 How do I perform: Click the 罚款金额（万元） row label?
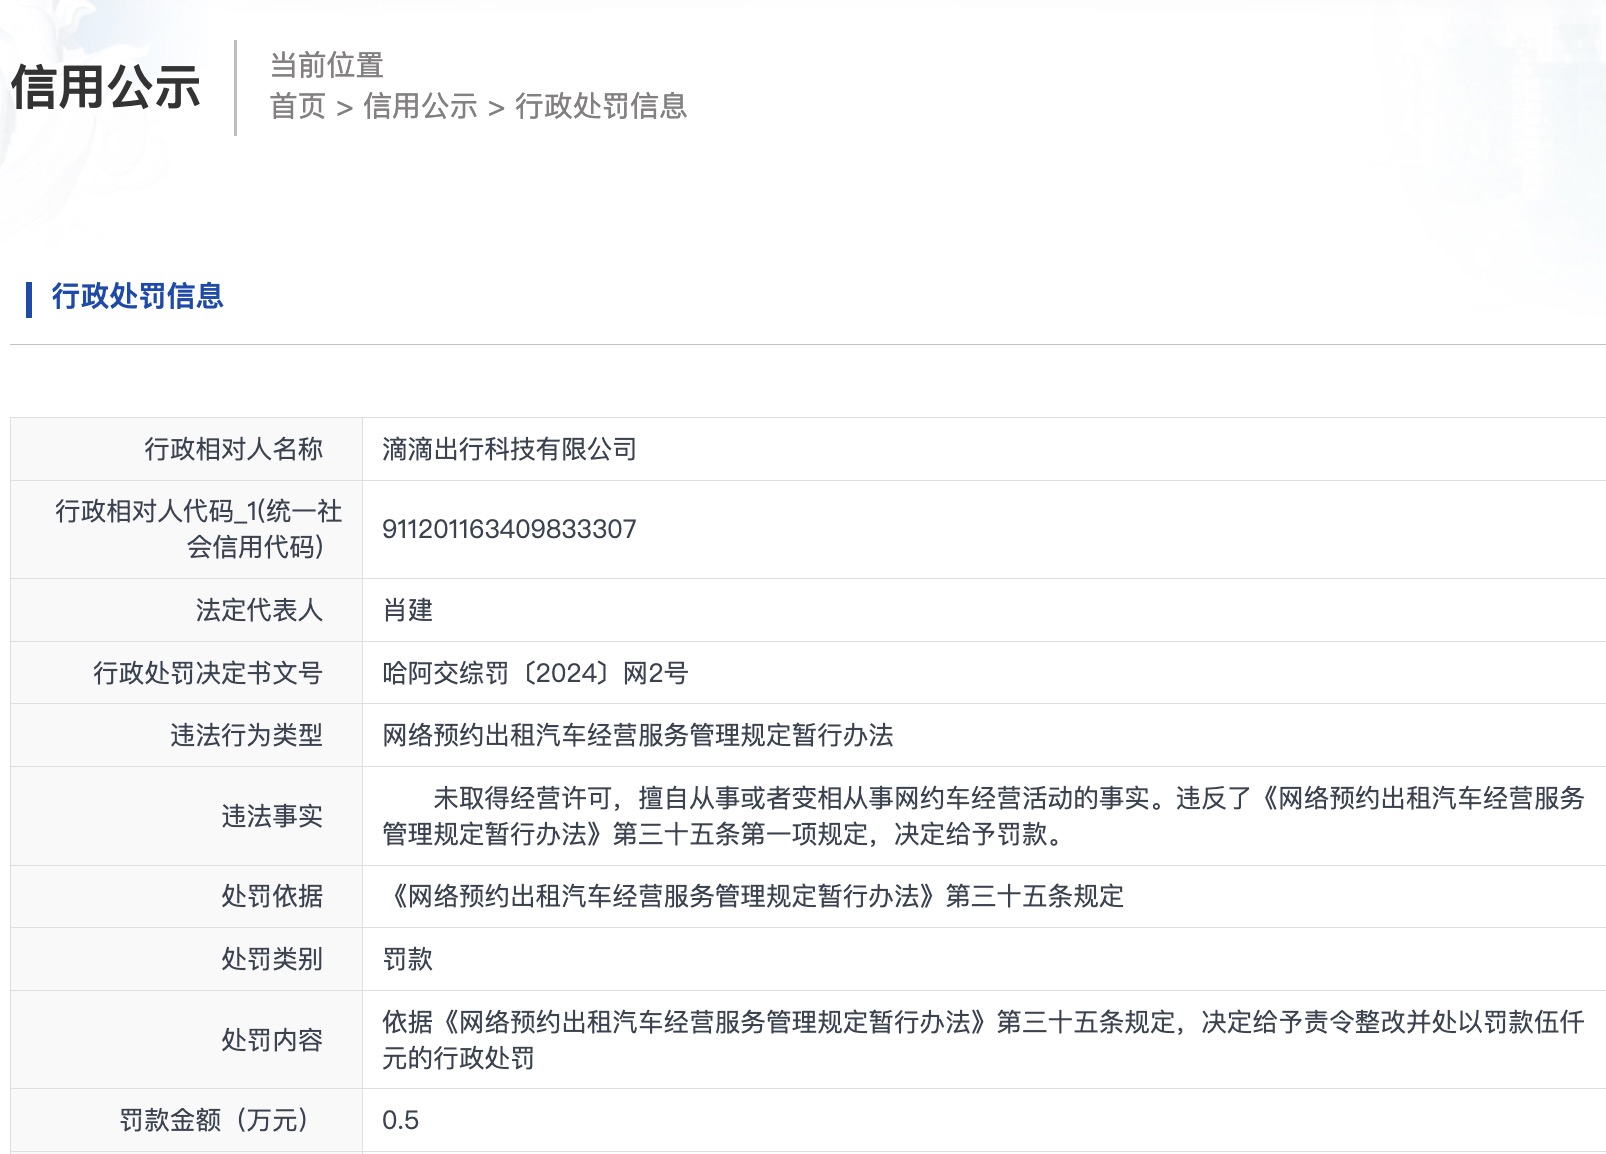tap(214, 1120)
